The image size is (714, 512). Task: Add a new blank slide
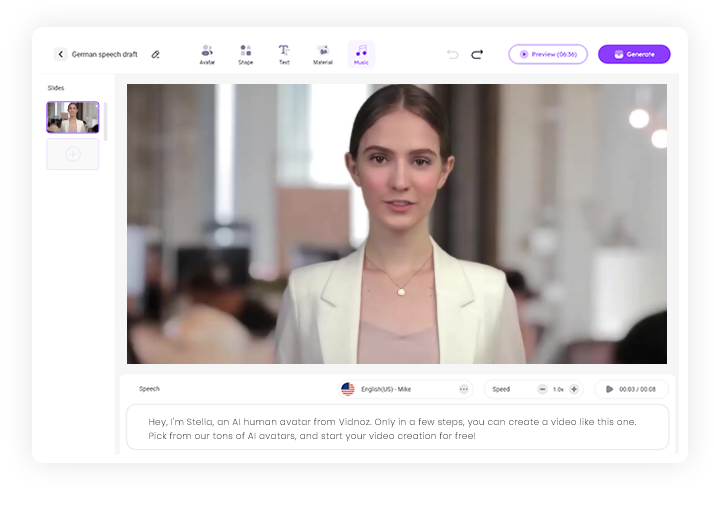pos(72,154)
